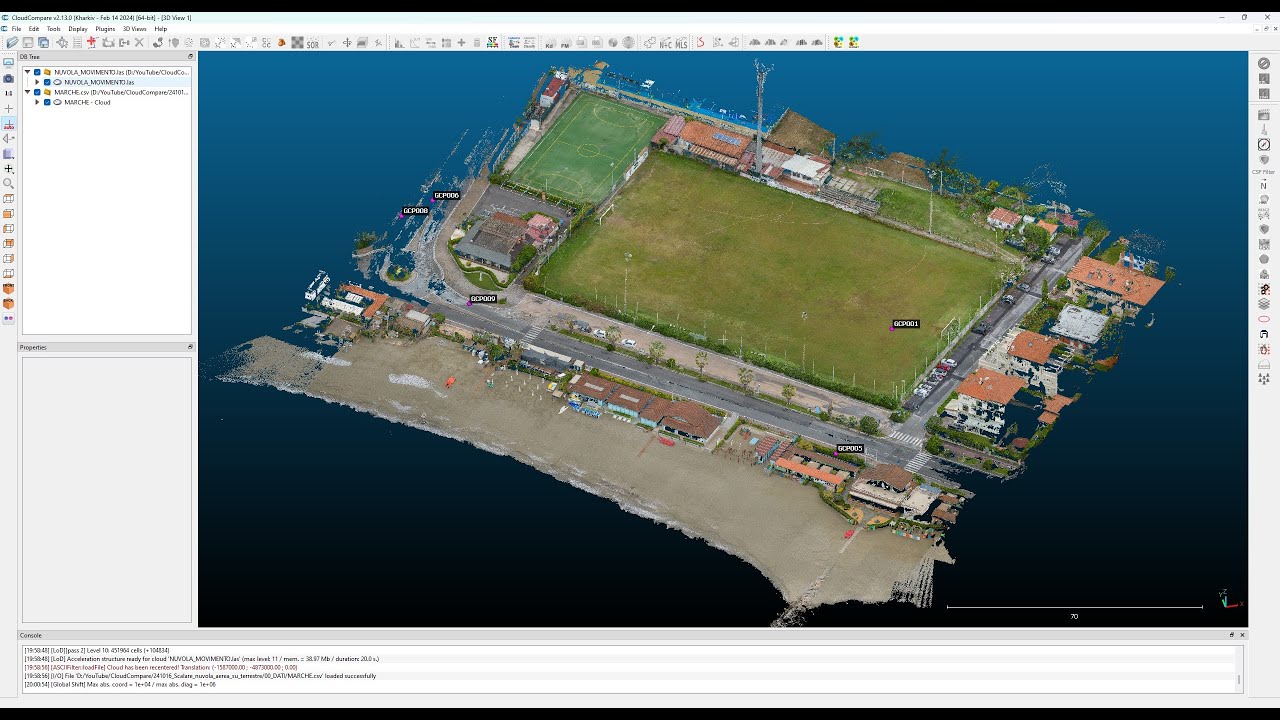Collapse the NUVOLA_MOVIMENTO.las file group
Screen dimensions: 1280x720
click(27, 72)
